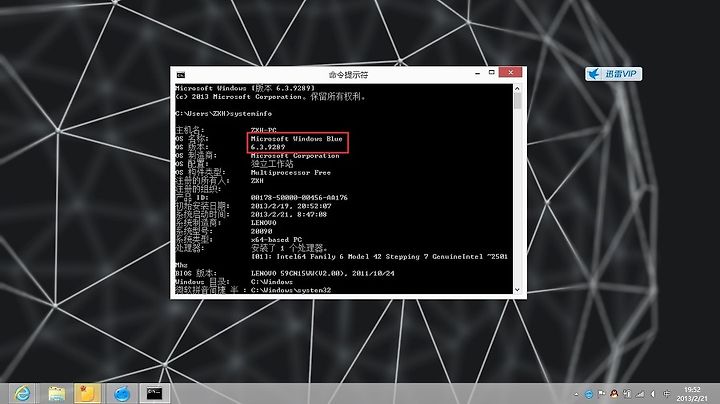Click the 命令提示符 window title
The image size is (720, 404).
[348, 75]
